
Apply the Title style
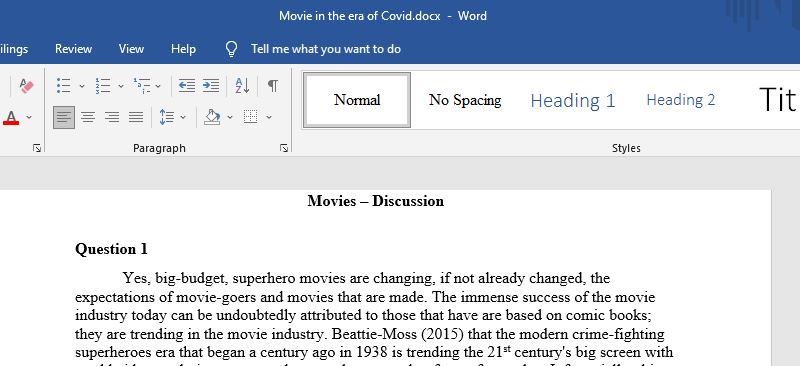click(x=777, y=100)
